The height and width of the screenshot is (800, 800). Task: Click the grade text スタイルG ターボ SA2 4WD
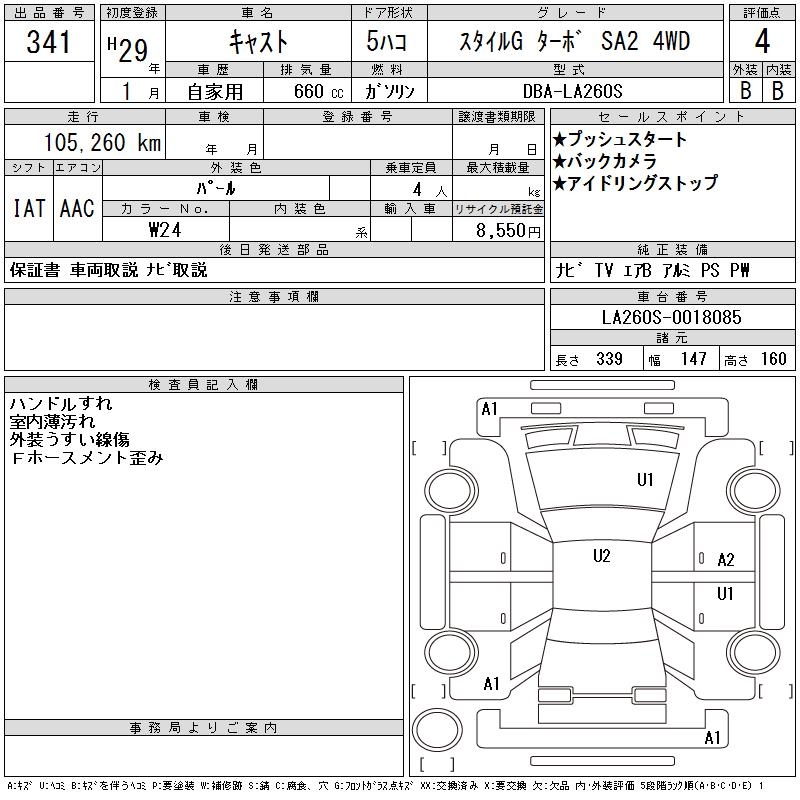574,41
